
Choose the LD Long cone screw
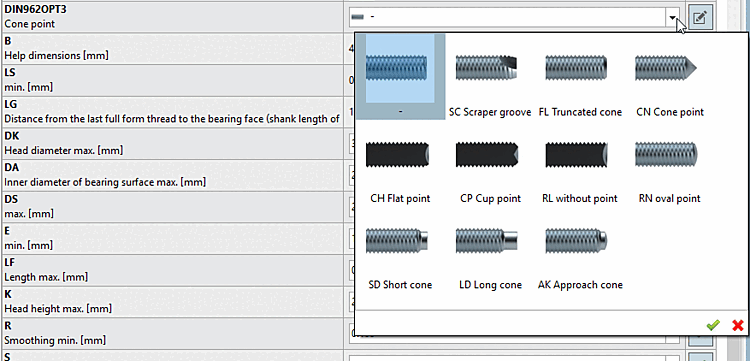click(x=486, y=241)
